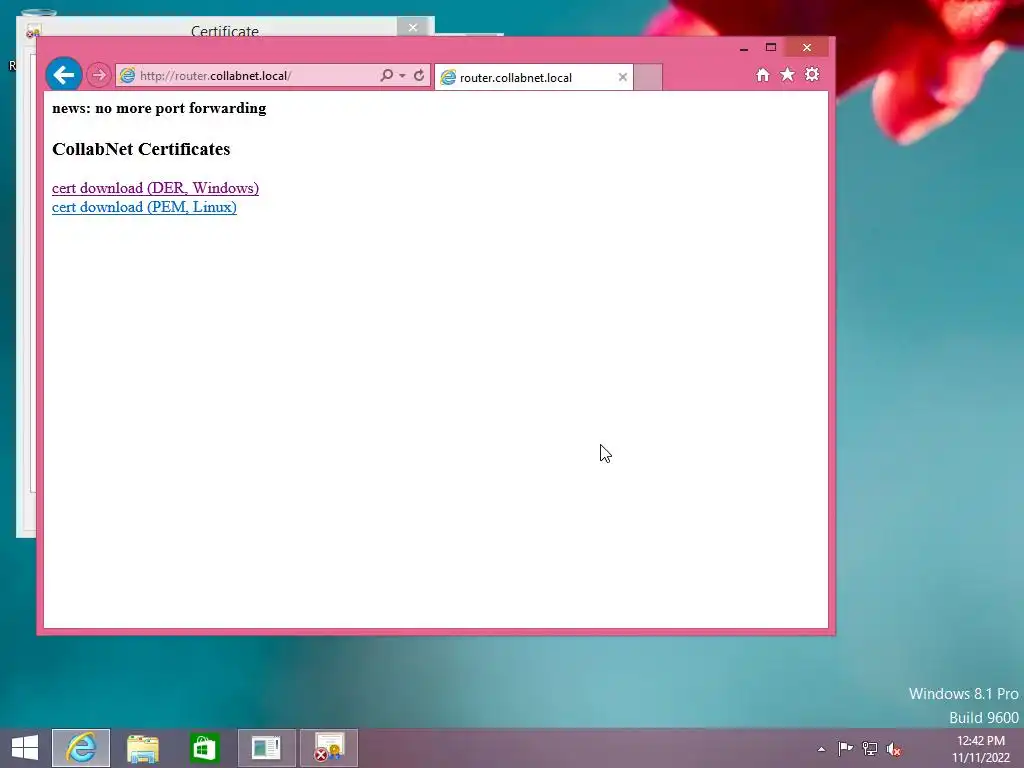Refresh the router.collabnet.local page
The image size is (1024, 768).
coord(419,75)
